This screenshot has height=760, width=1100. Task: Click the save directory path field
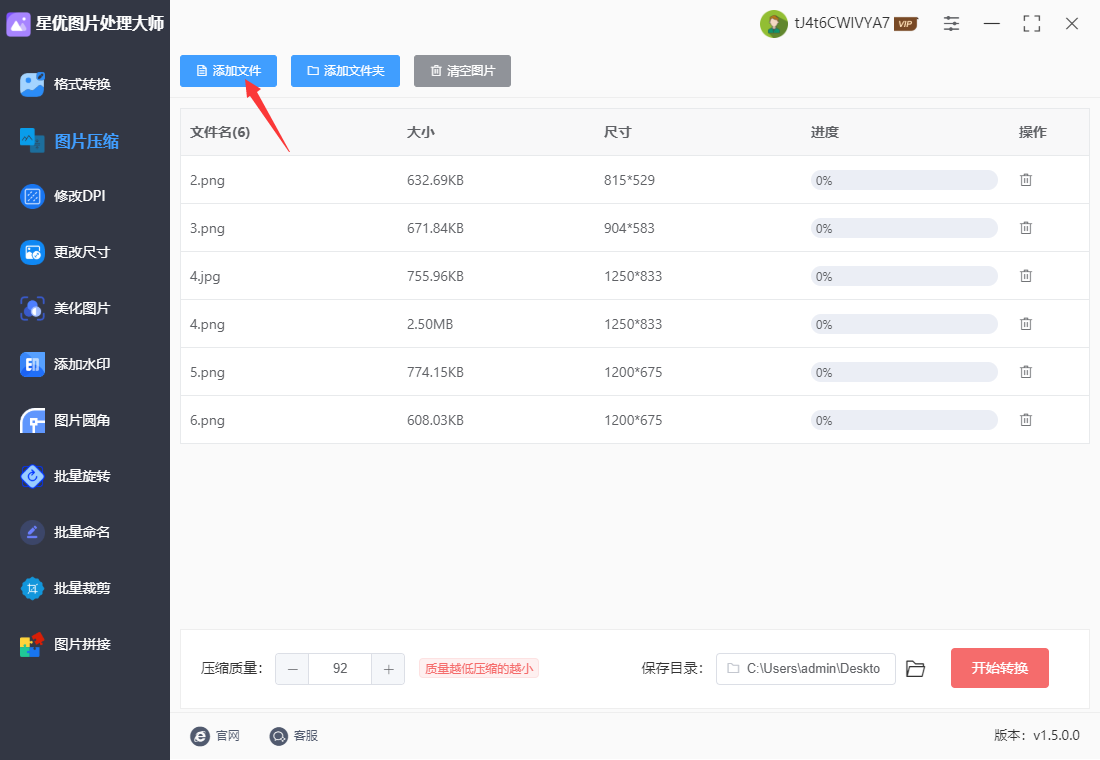(x=805, y=669)
